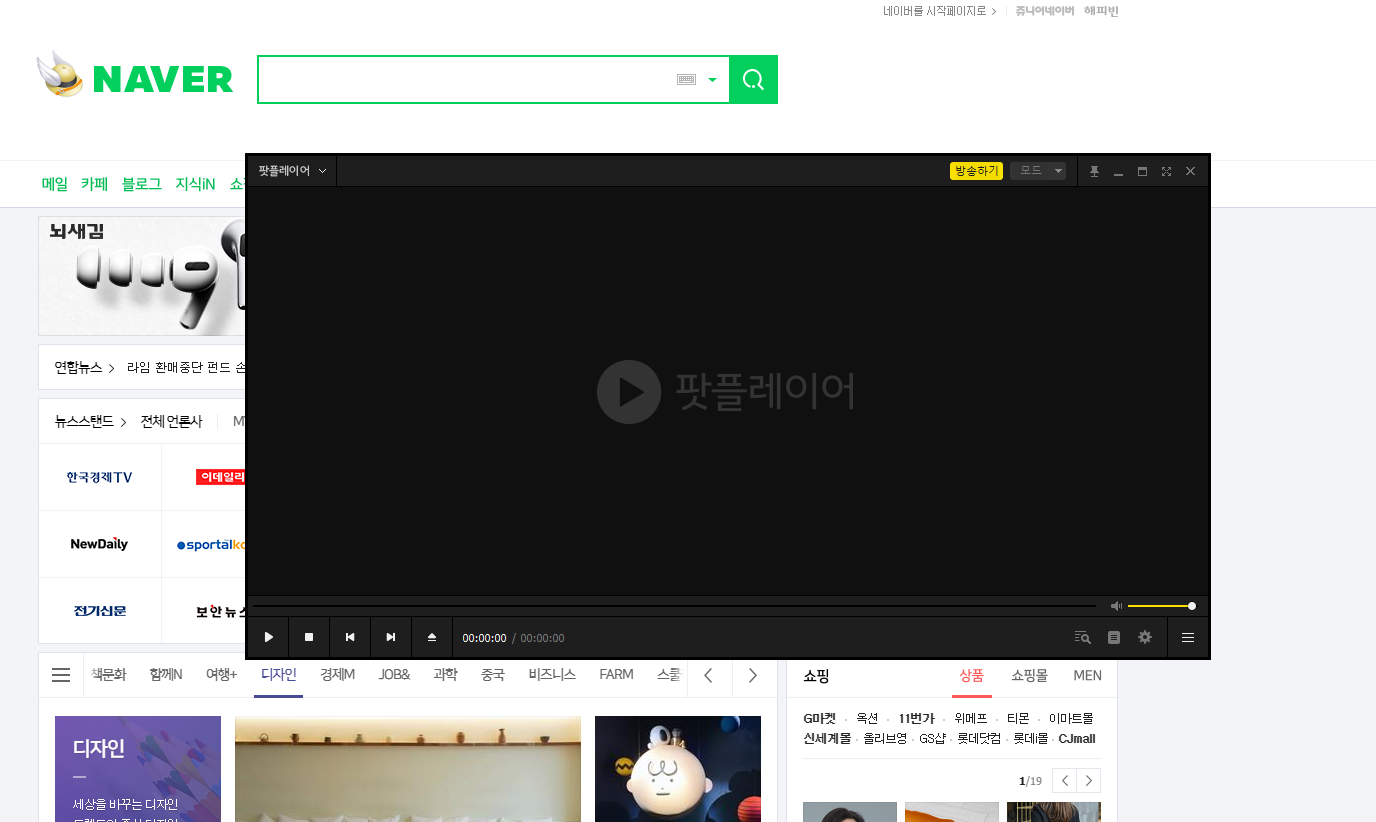Open file with the eject icon
The height and width of the screenshot is (822, 1376).
point(432,637)
